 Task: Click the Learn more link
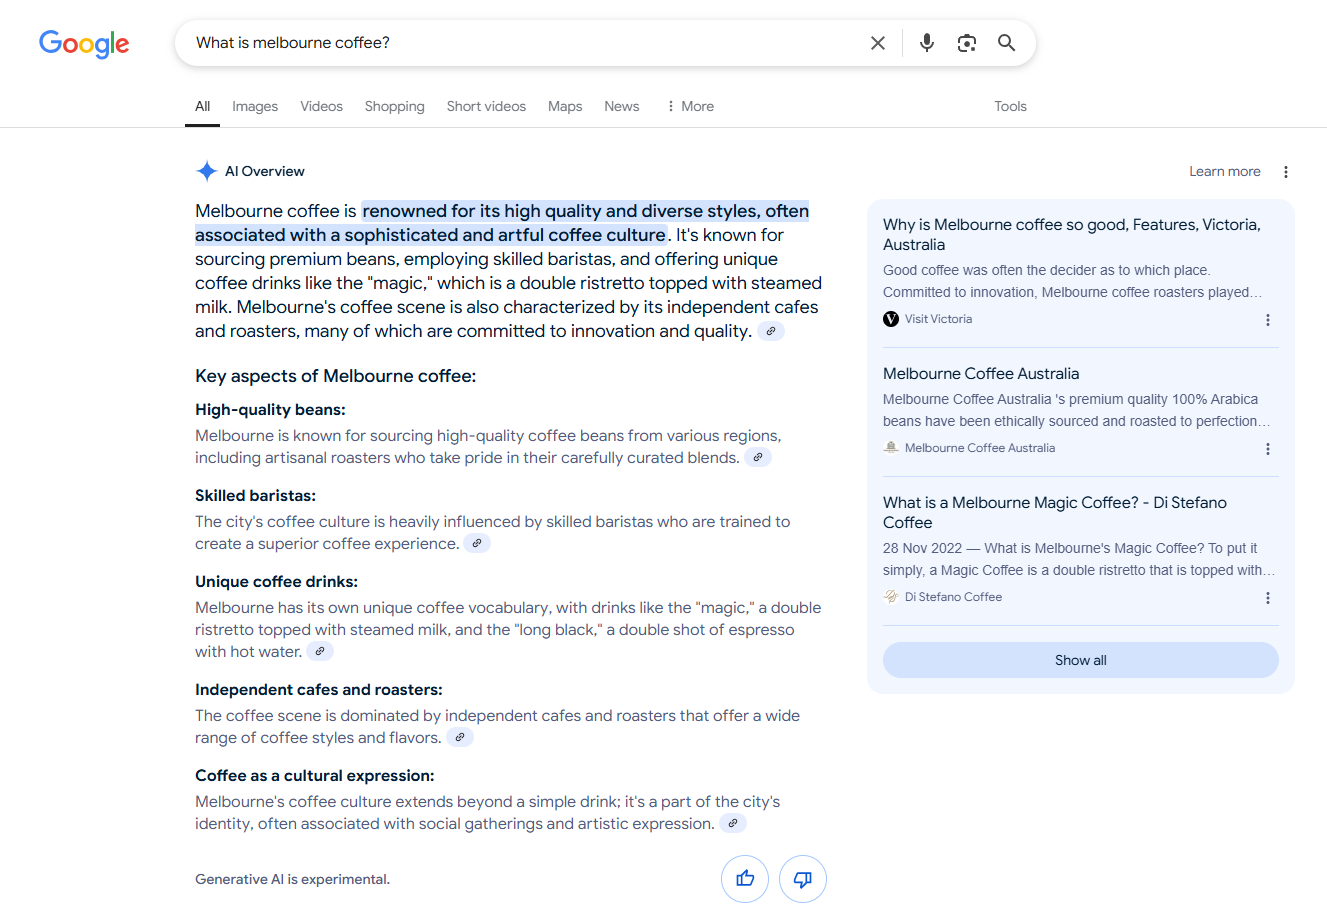pos(1225,171)
